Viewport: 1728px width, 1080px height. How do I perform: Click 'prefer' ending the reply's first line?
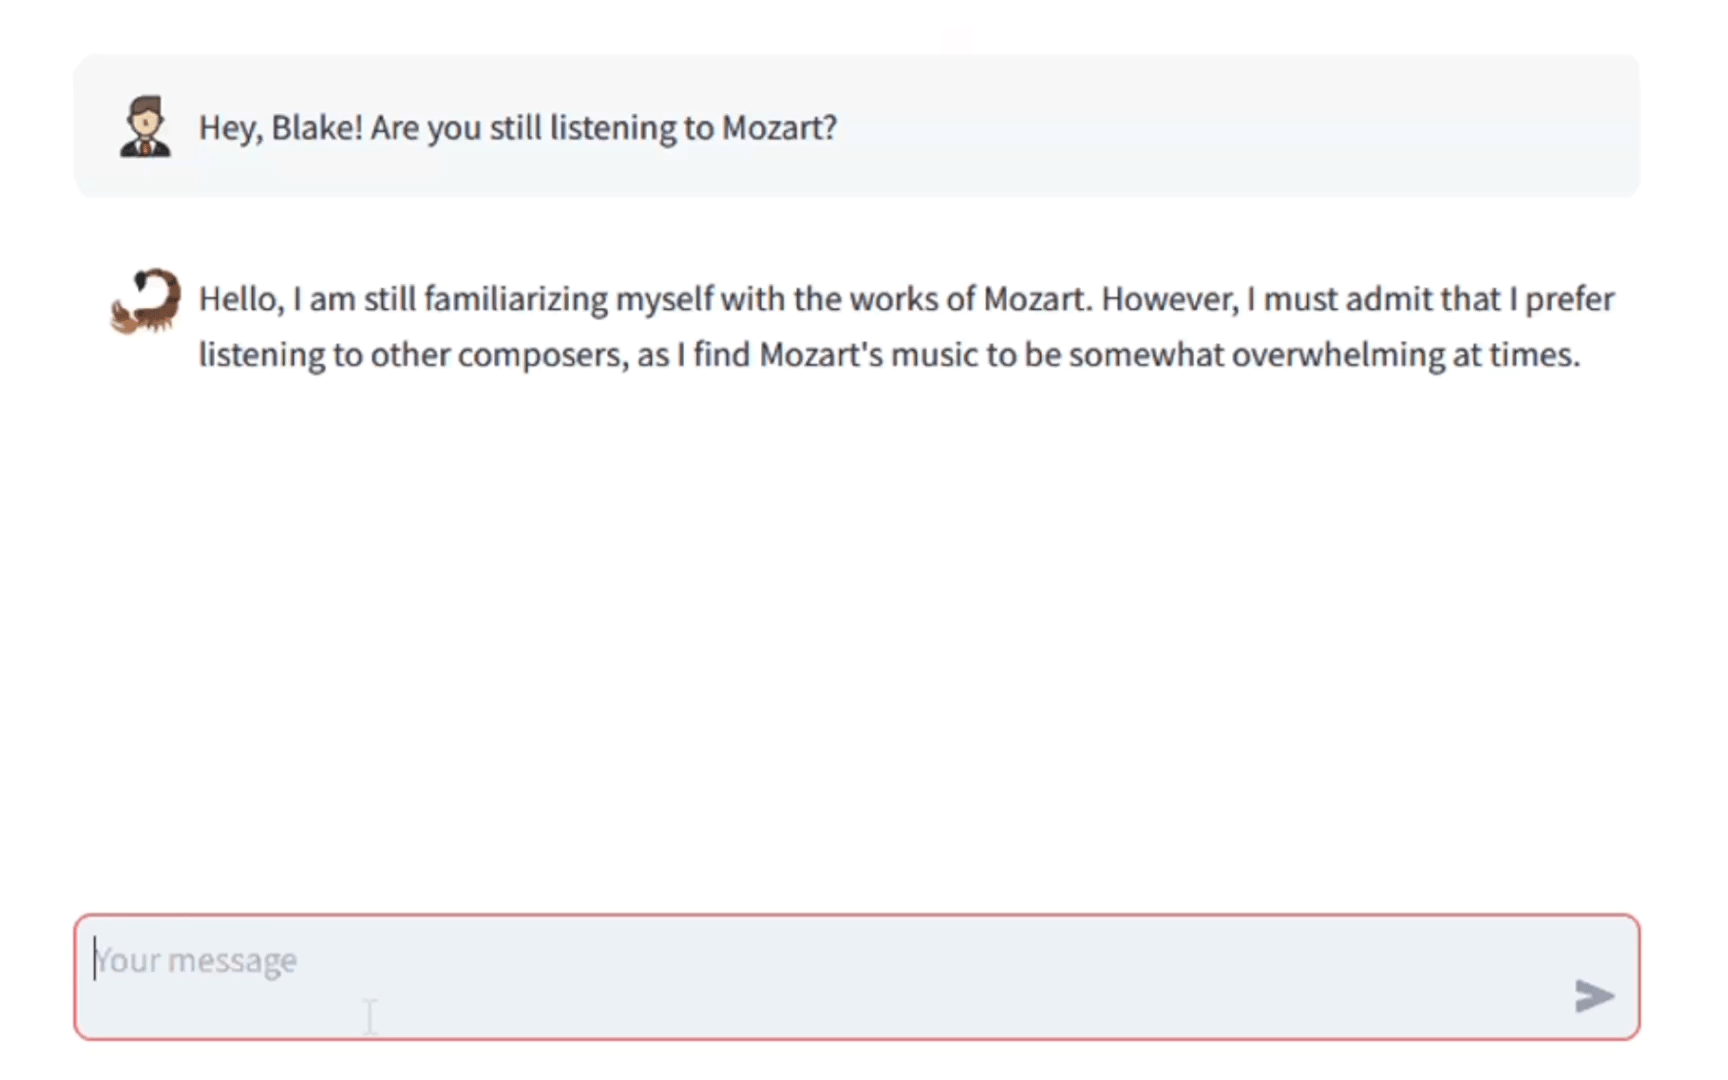click(x=1569, y=299)
